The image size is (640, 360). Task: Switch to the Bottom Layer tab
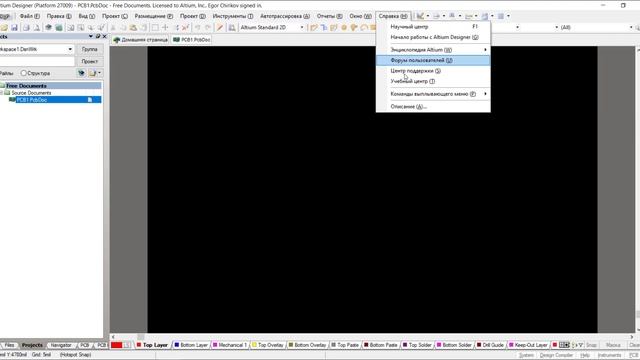point(191,345)
